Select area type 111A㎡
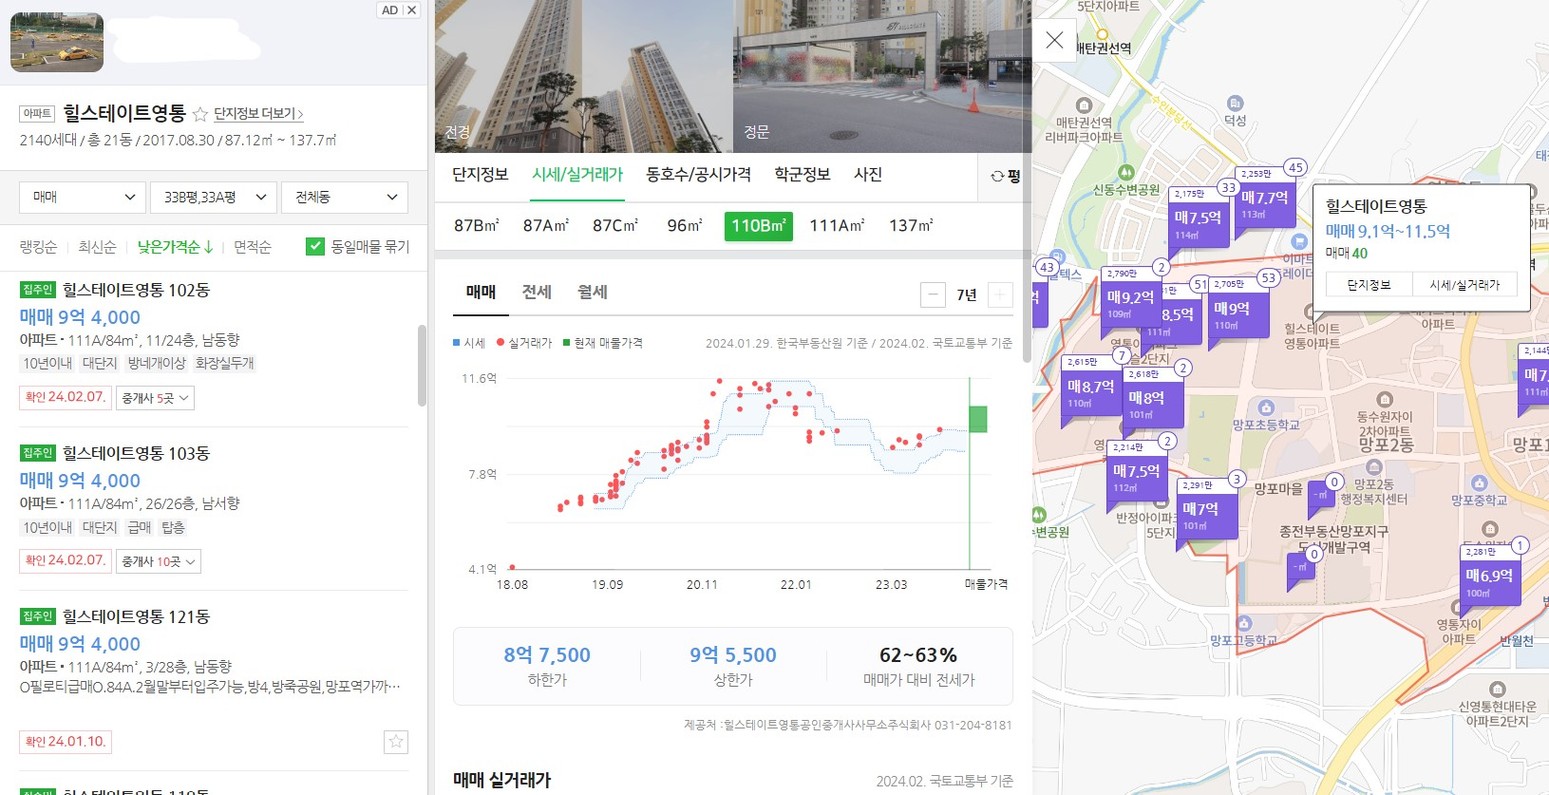 coord(837,226)
